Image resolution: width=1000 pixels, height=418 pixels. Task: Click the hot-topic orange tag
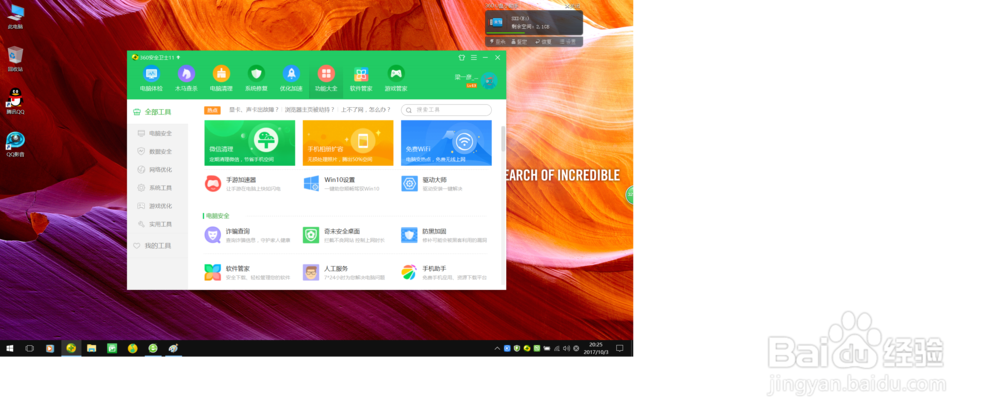[212, 110]
